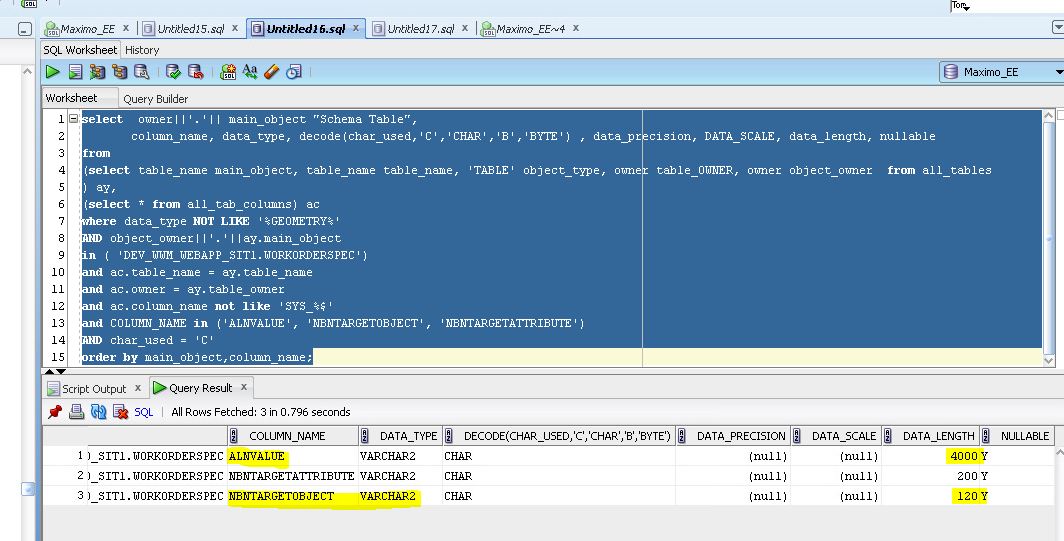1064x541 pixels.
Task: Close the Untitled17.sql tab
Action: (465, 28)
